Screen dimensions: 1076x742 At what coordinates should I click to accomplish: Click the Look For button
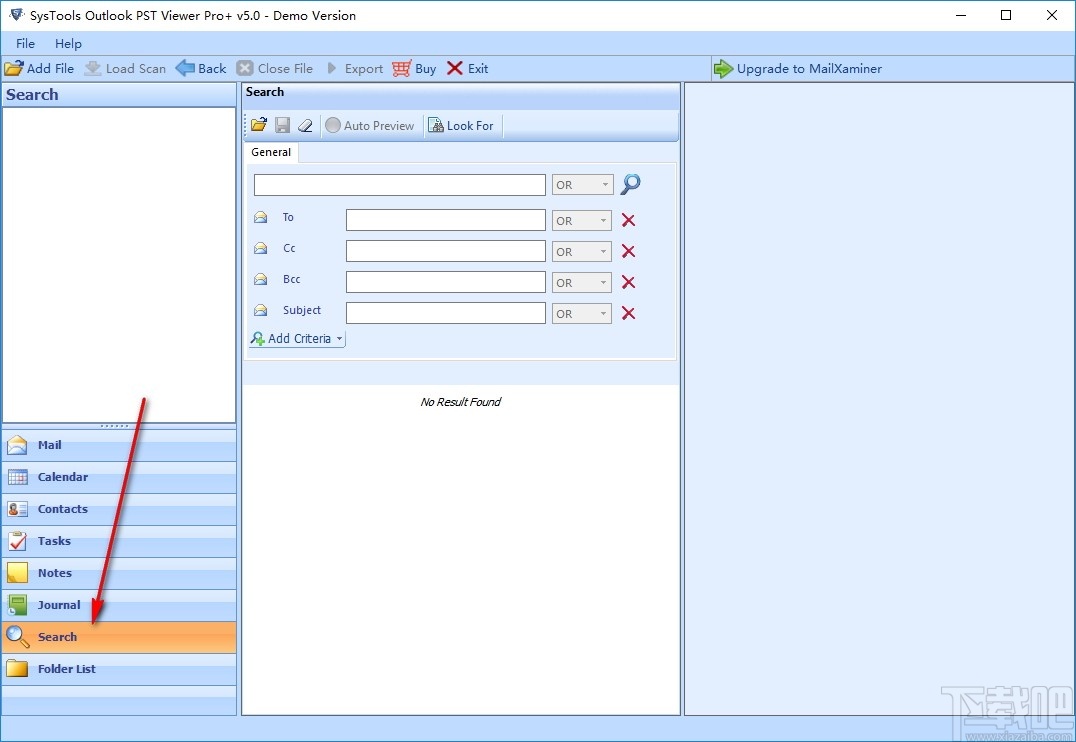[x=461, y=125]
